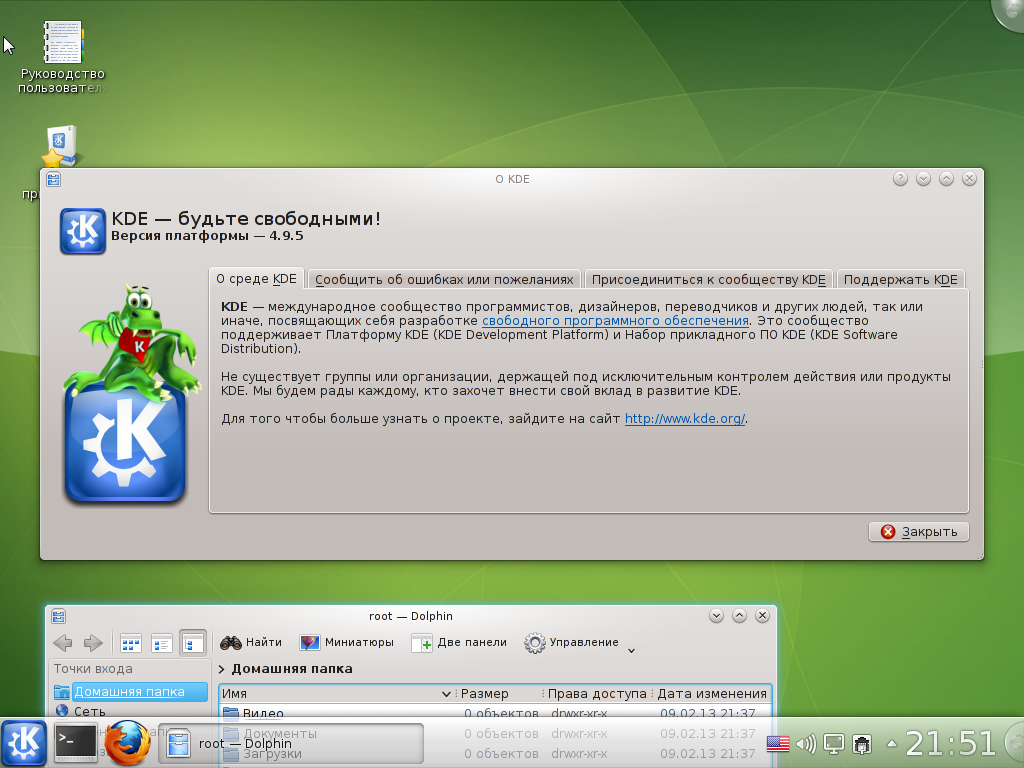Sort by Дата изменения column header
The height and width of the screenshot is (768, 1024).
click(x=712, y=694)
